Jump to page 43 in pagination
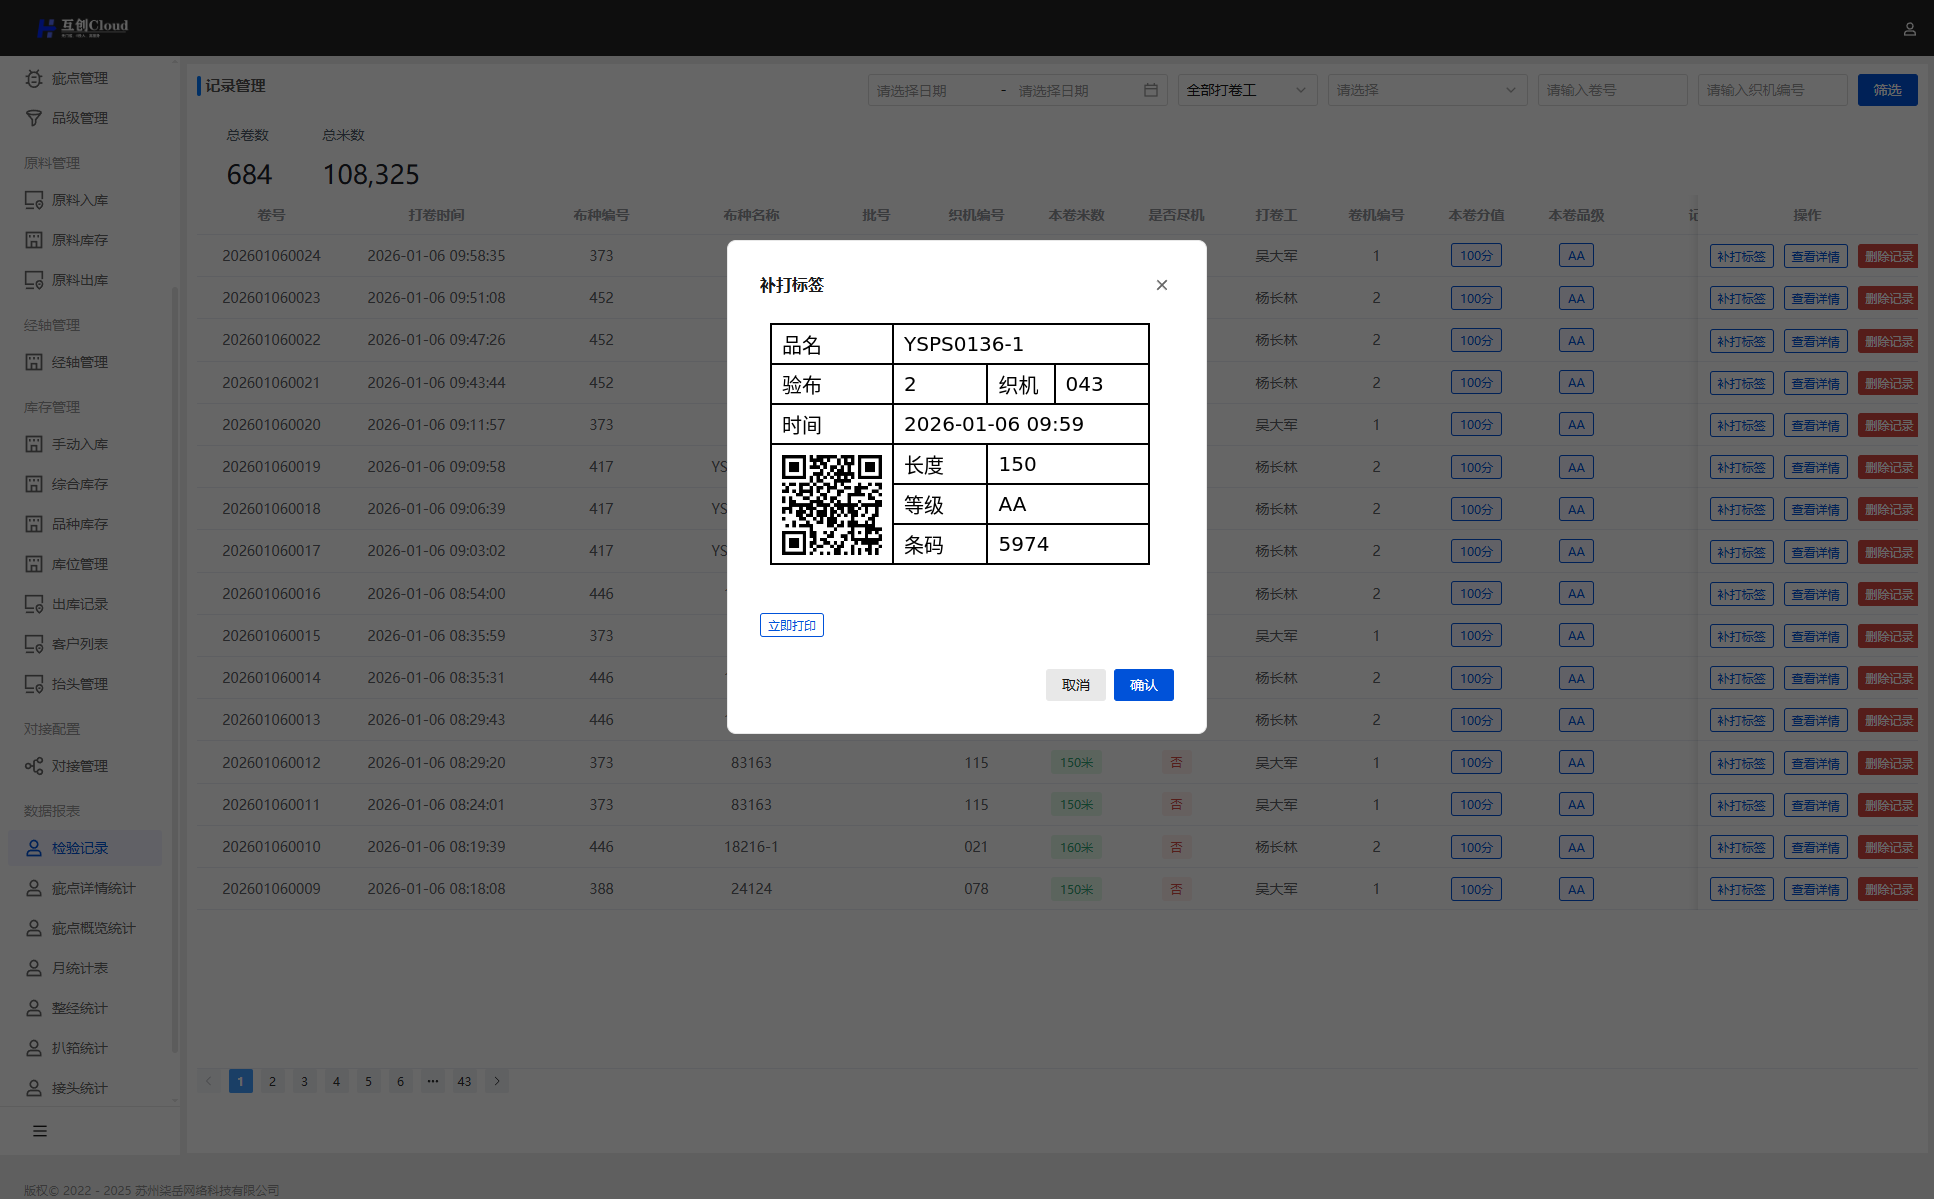 464,1081
